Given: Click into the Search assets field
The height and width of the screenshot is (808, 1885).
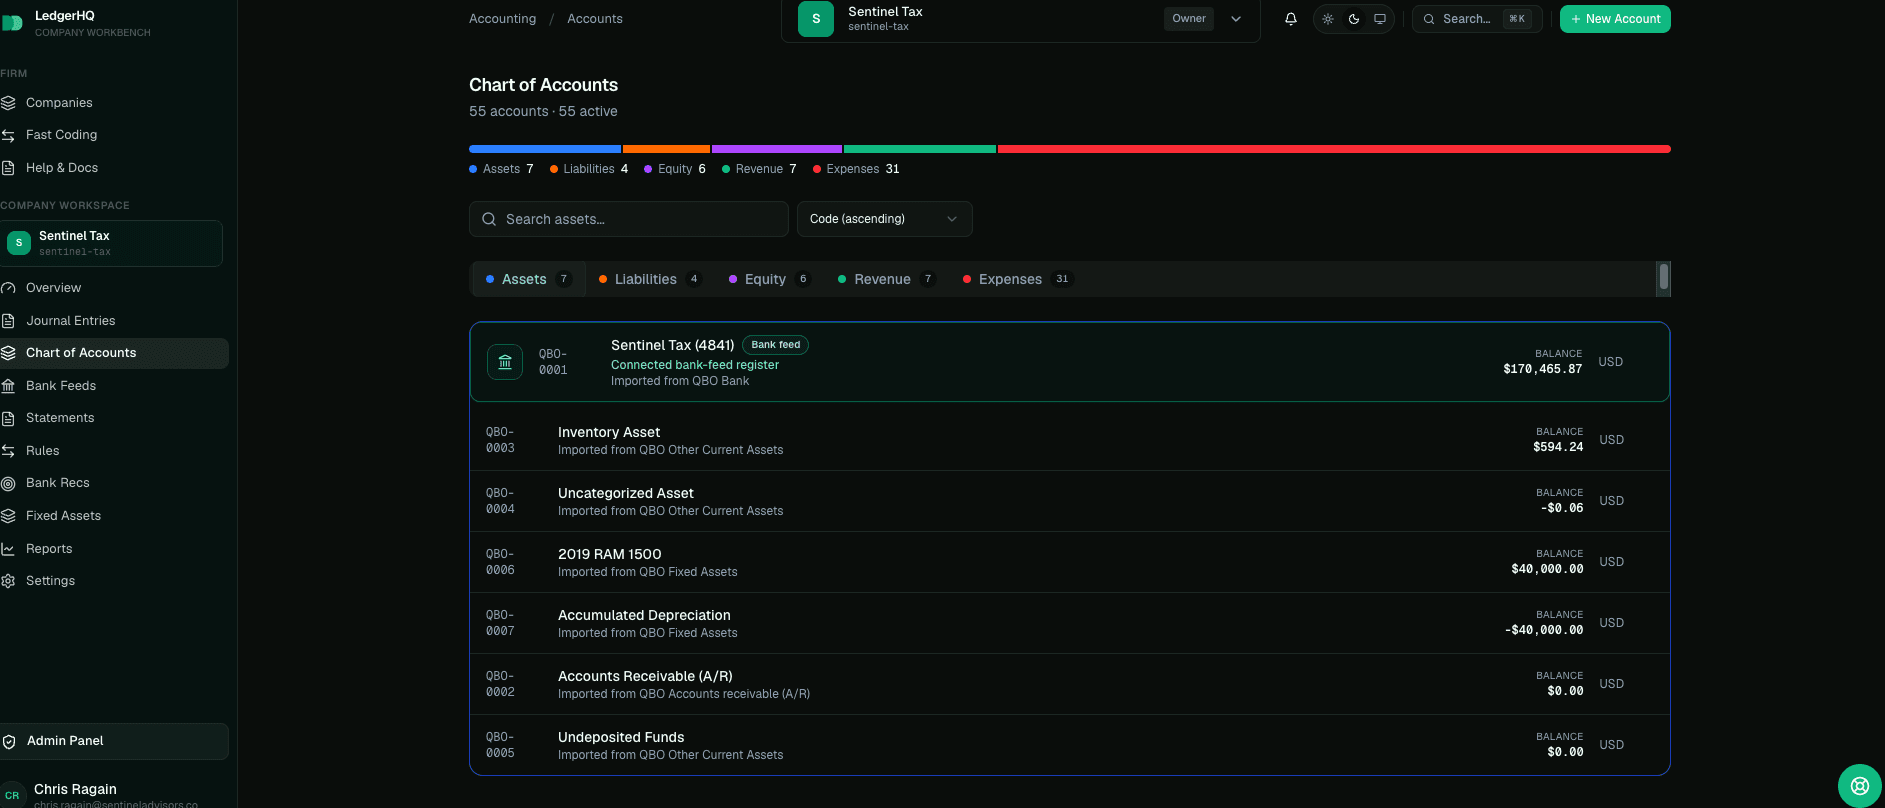Looking at the screenshot, I should pos(629,219).
